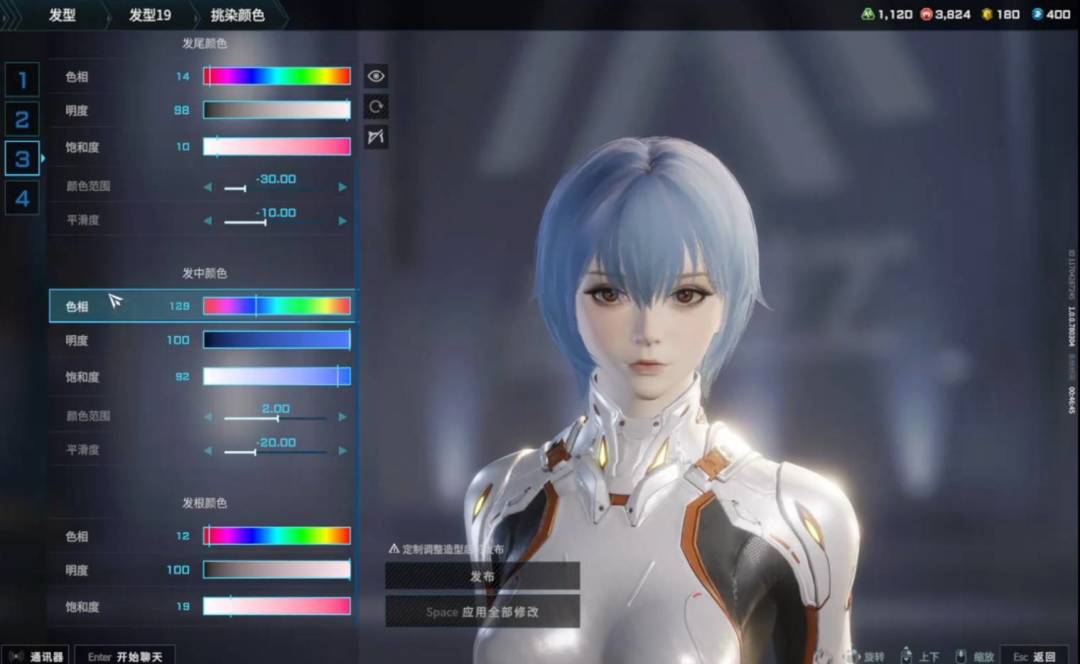Click the reset rotate arrow icon

(x=375, y=106)
